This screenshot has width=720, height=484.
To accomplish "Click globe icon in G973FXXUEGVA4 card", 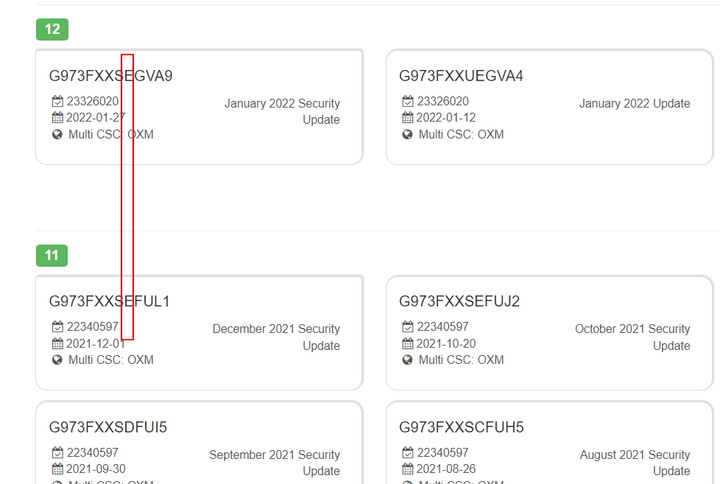I will tap(407, 135).
